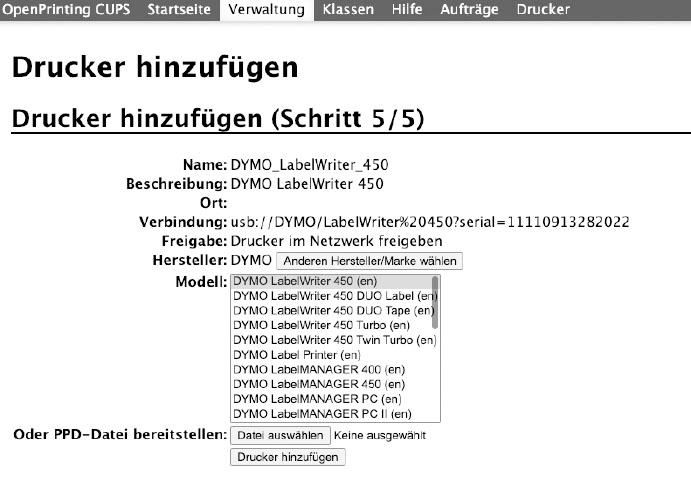
Task: Click the name value DYMO_LabelWriter_450
Action: (x=309, y=165)
